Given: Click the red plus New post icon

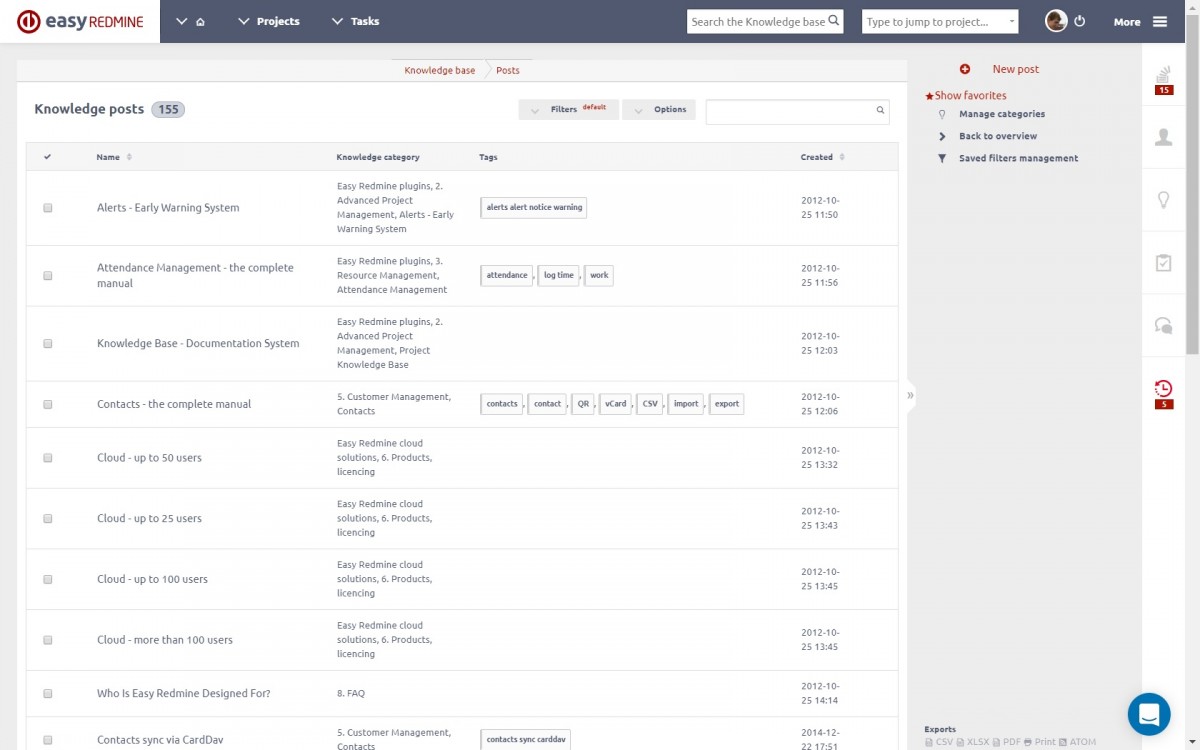Looking at the screenshot, I should tap(965, 69).
